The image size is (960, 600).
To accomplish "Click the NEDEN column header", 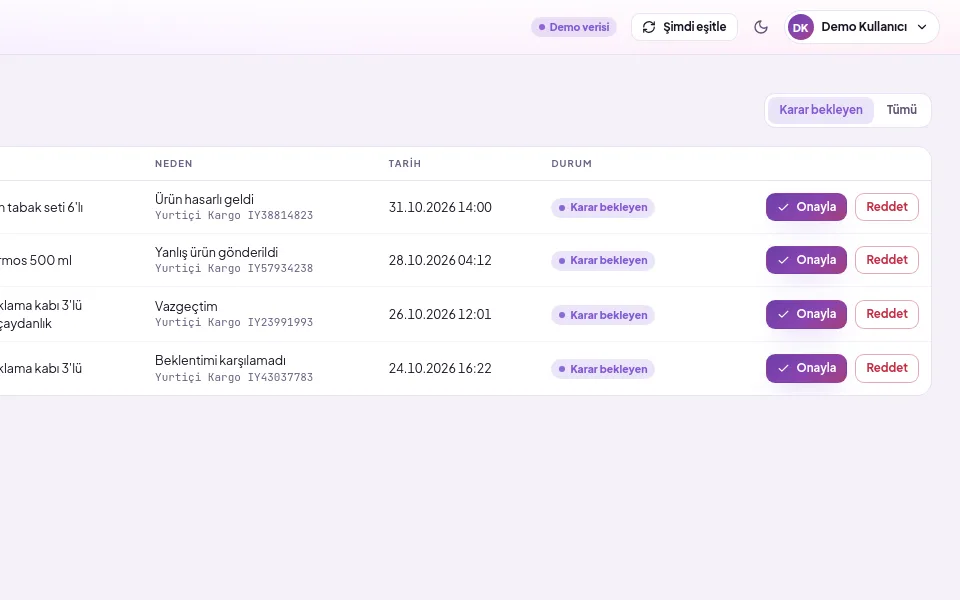I will coord(174,163).
